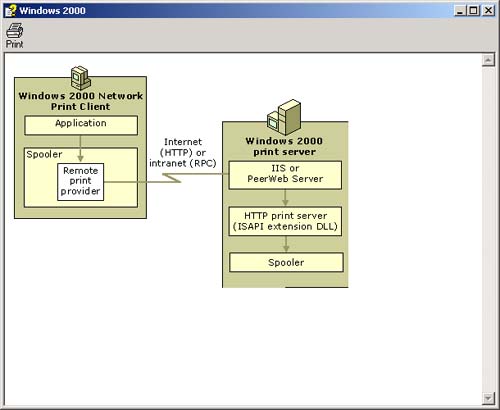
Task: Minimize the Windows 2000 window
Action: (x=460, y=11)
